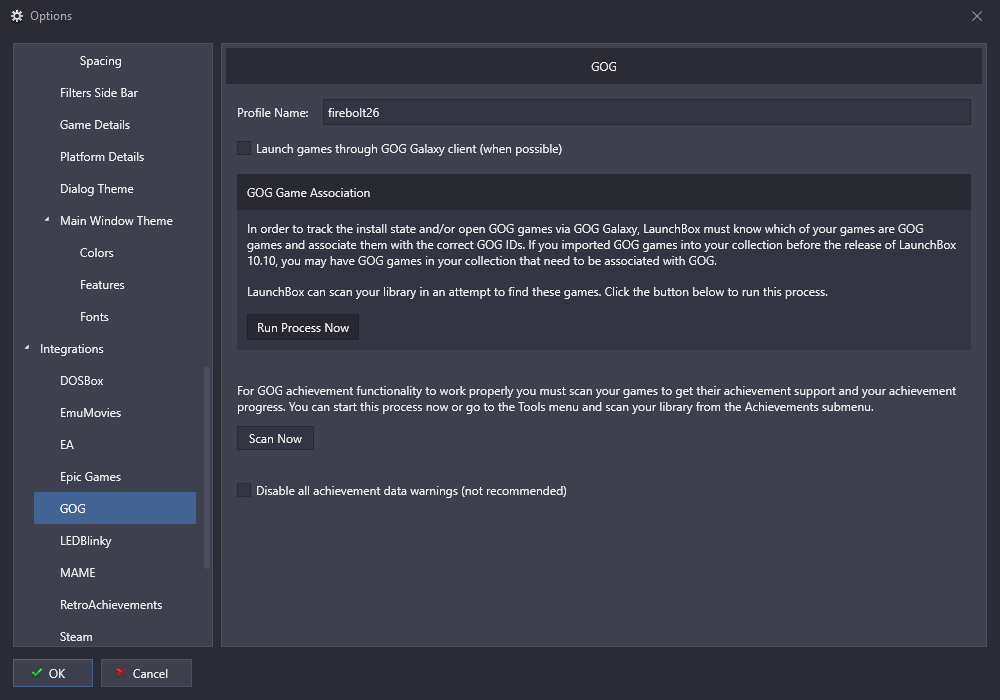1000x700 pixels.
Task: Open EA integration settings
Action: click(x=66, y=445)
